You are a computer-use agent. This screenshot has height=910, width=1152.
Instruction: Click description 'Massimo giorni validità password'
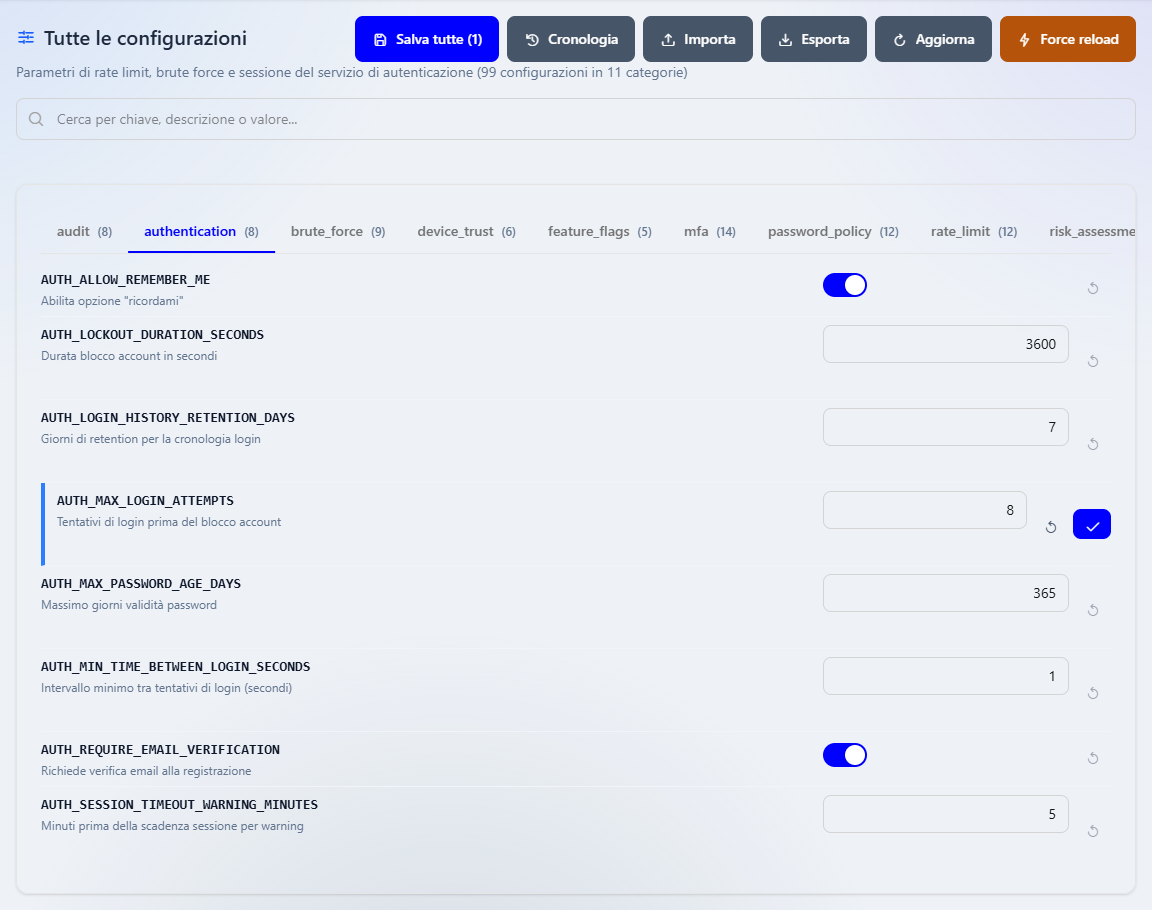pos(129,605)
